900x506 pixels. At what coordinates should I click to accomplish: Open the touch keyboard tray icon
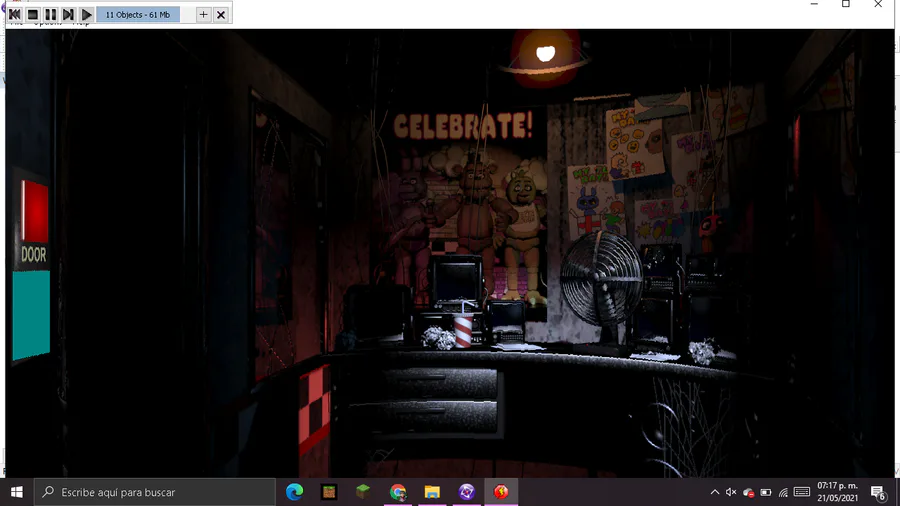802,492
